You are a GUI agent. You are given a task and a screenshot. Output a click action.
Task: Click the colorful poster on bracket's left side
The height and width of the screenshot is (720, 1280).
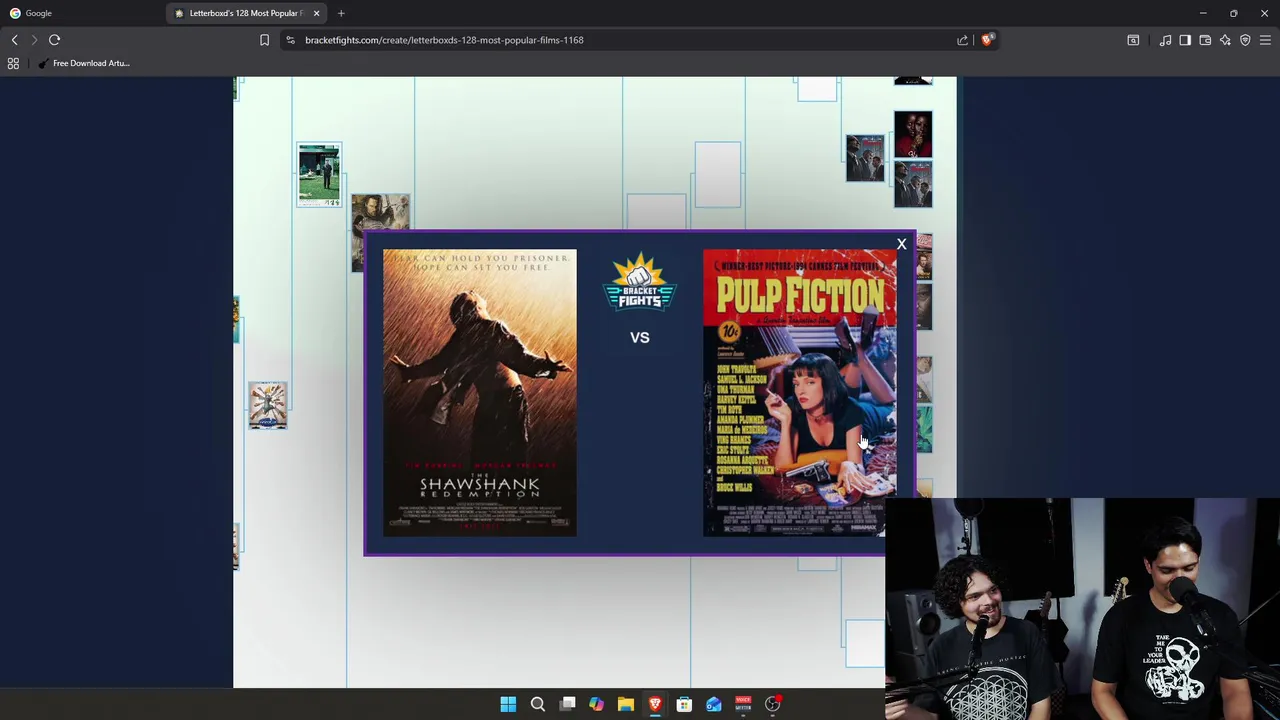(268, 406)
